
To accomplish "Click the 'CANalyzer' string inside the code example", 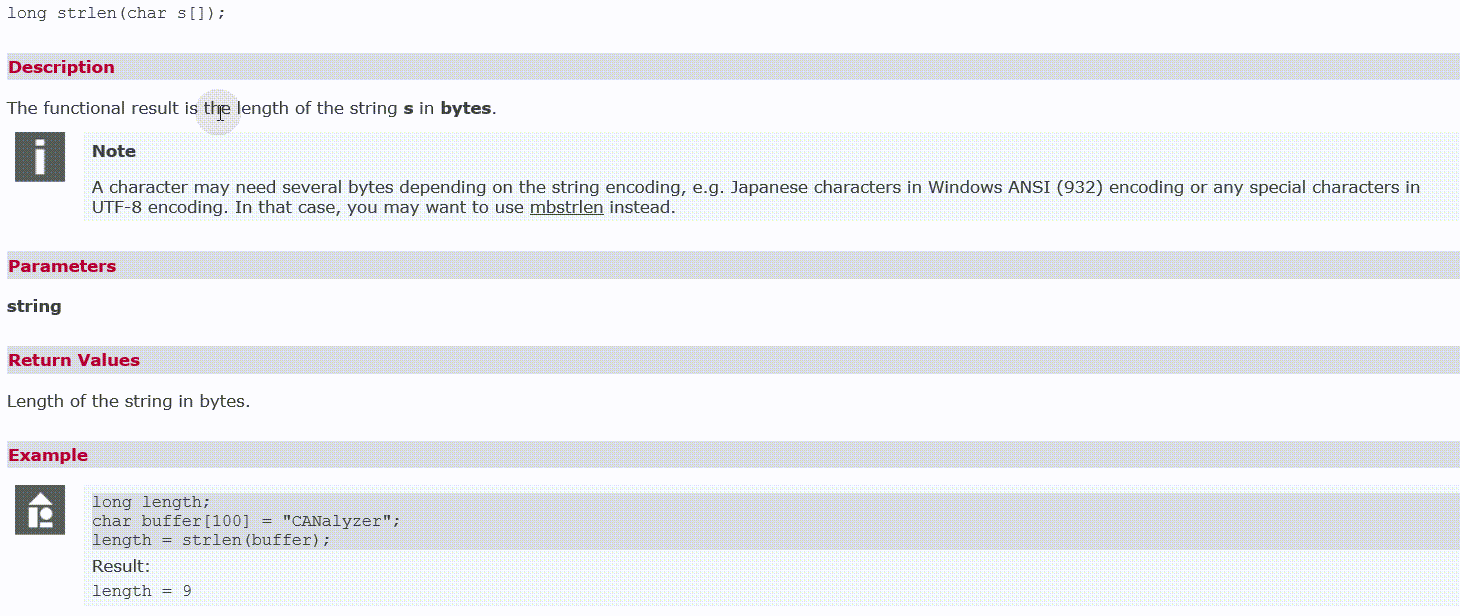I will click(341, 520).
